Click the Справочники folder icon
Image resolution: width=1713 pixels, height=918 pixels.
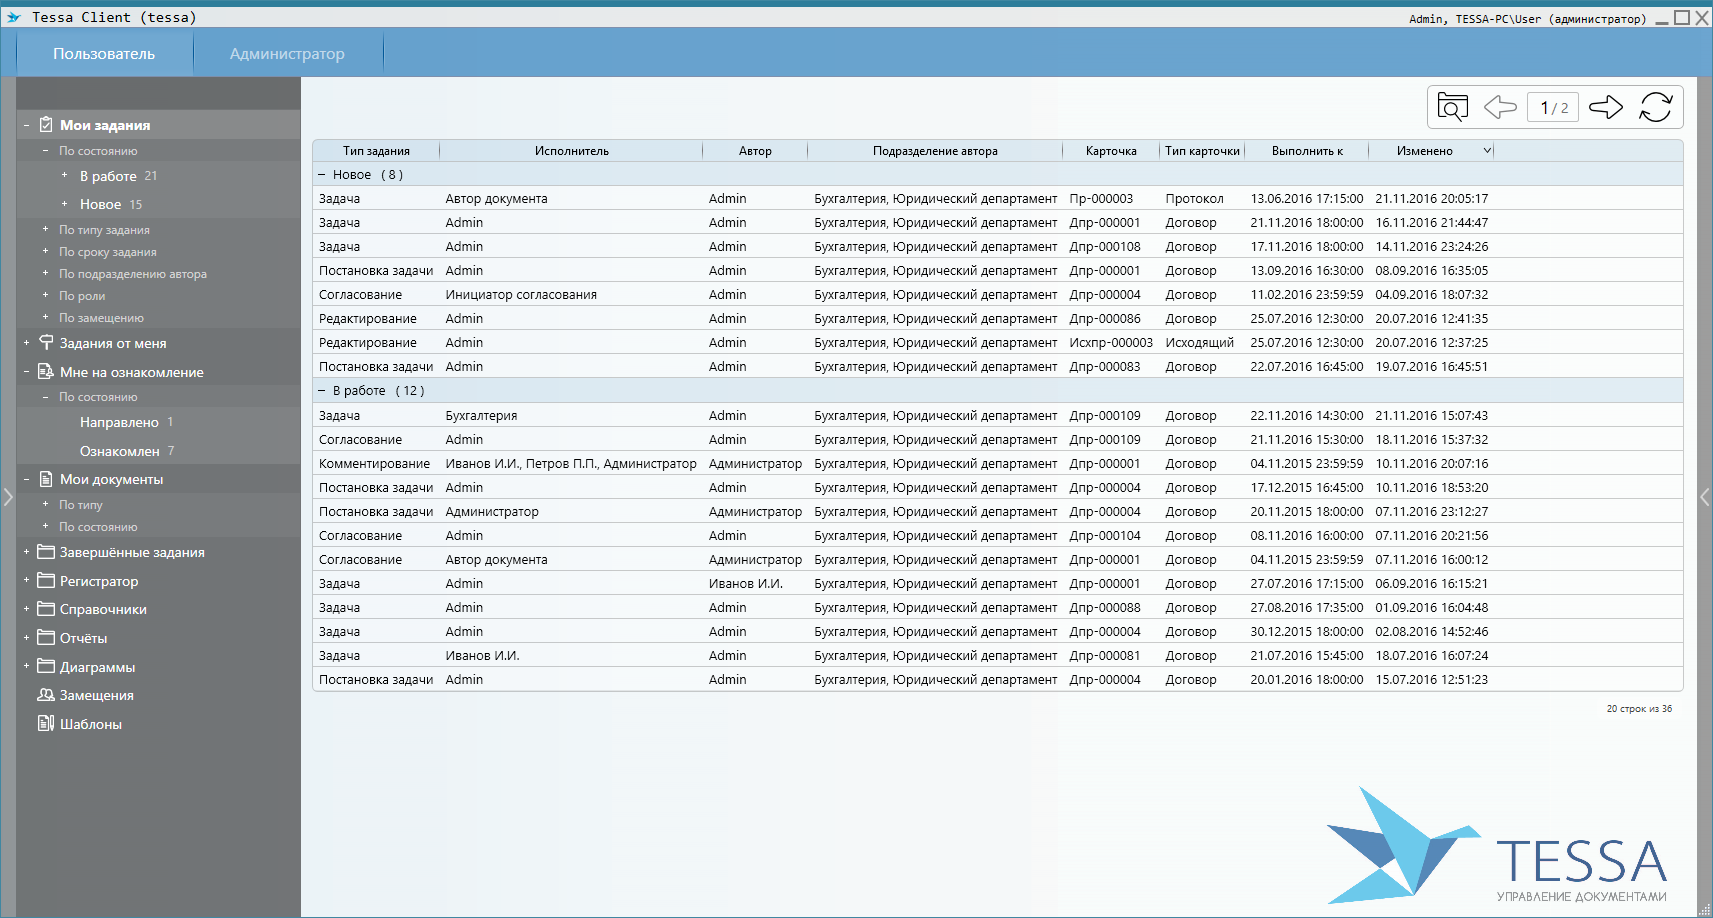click(x=46, y=608)
